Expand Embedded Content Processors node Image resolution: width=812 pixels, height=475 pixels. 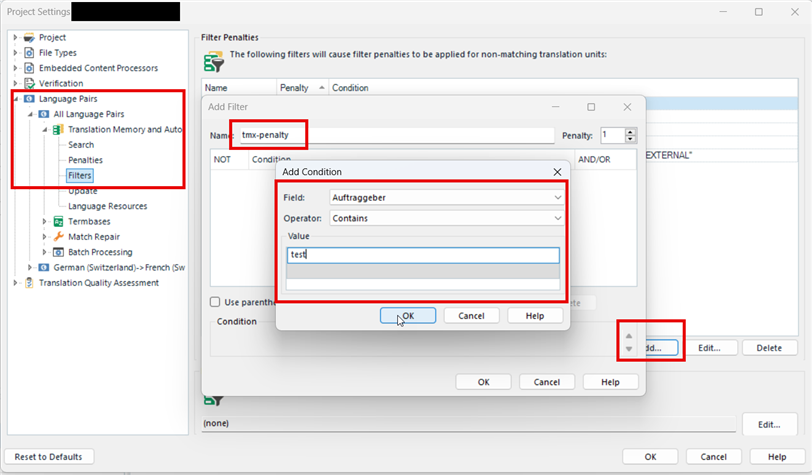pos(15,68)
